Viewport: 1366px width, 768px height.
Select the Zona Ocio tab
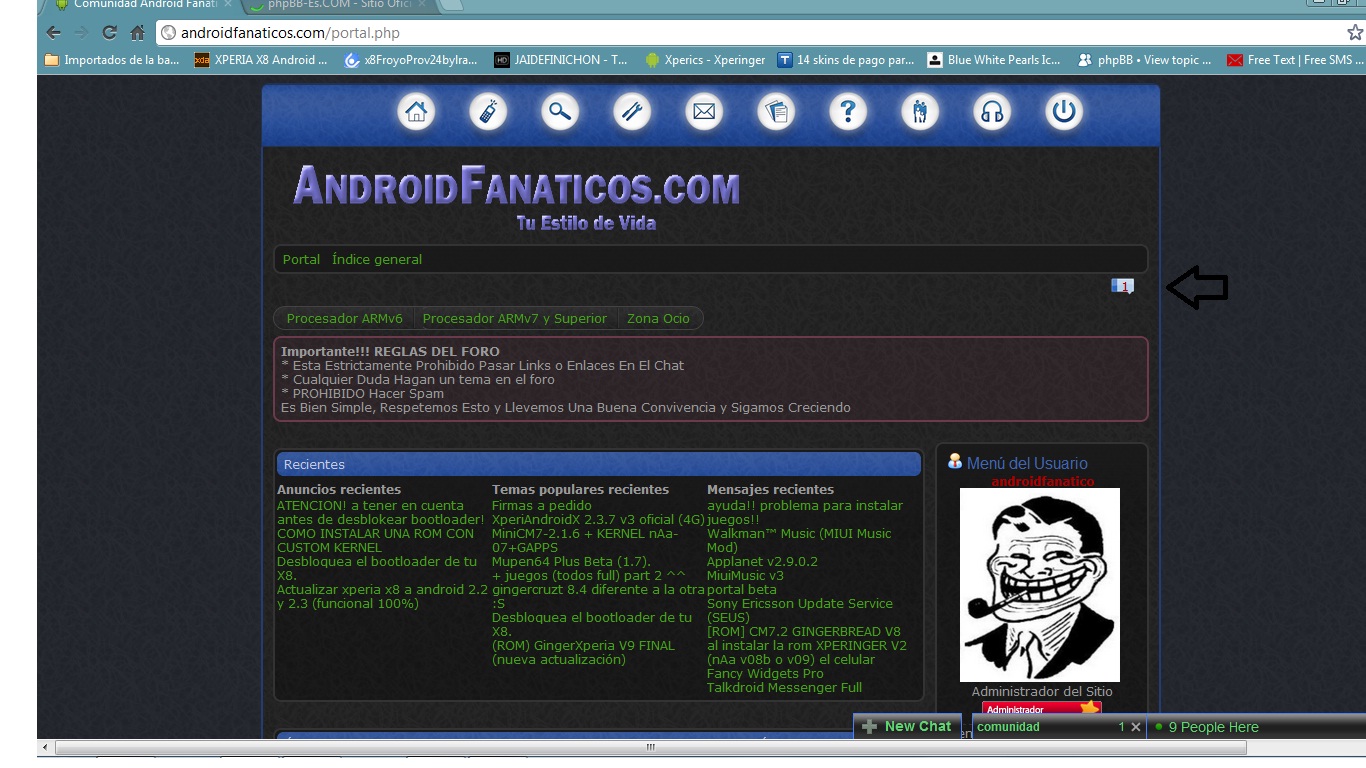658,319
